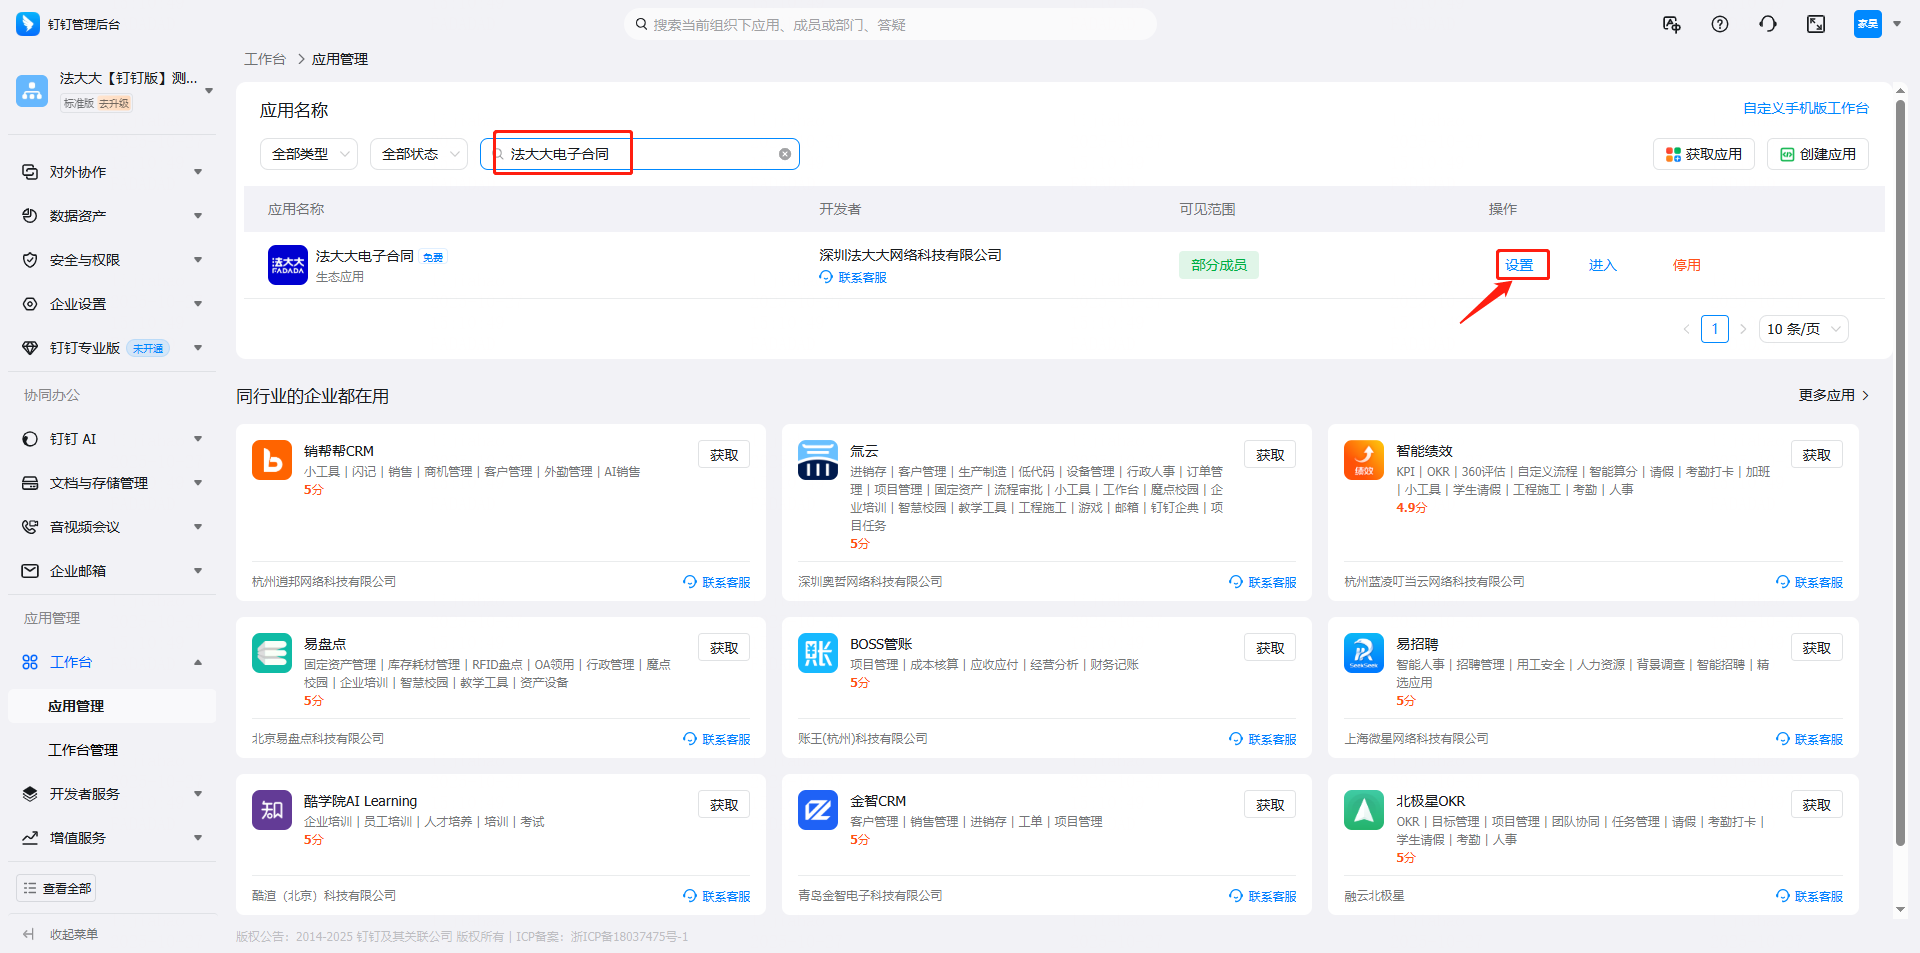This screenshot has width=1920, height=953.
Task: Open the help question mark icon
Action: tap(1720, 24)
